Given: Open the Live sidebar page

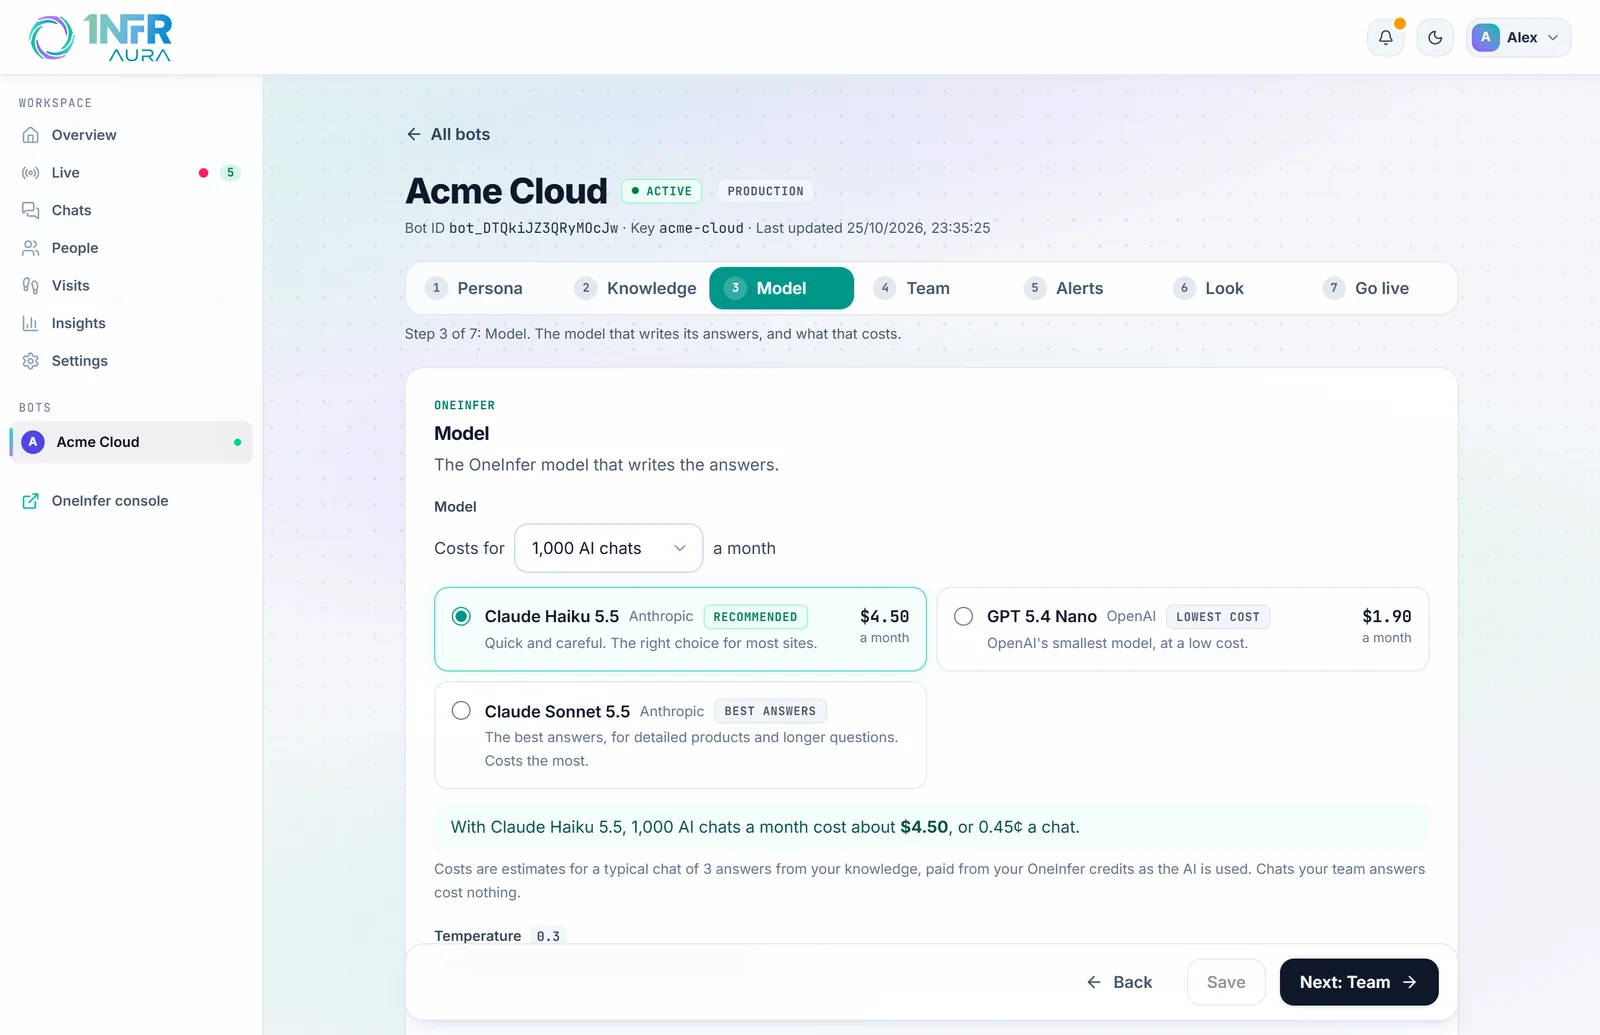Looking at the screenshot, I should (x=131, y=173).
